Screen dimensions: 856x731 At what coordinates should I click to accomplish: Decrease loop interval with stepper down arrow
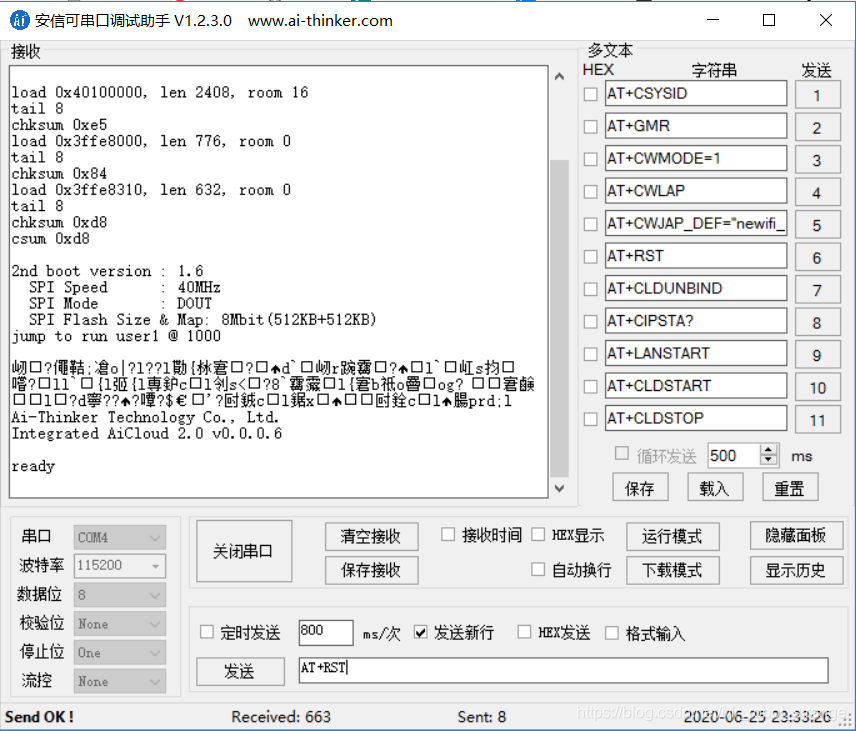(768, 460)
